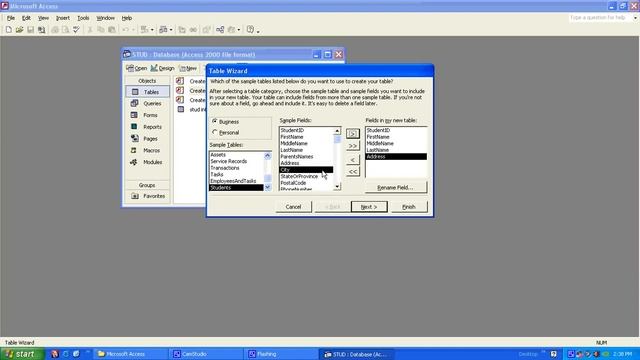
Task: Click the Analyze toolbar icon
Action: 163,29
